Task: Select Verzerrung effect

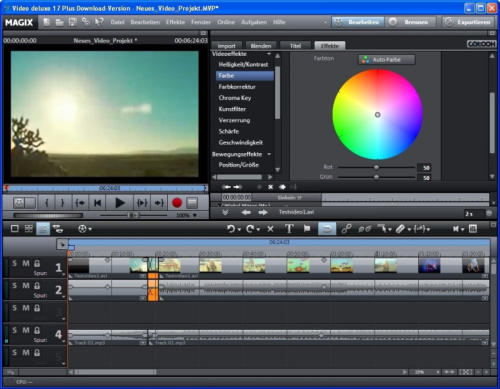Action: click(x=234, y=120)
